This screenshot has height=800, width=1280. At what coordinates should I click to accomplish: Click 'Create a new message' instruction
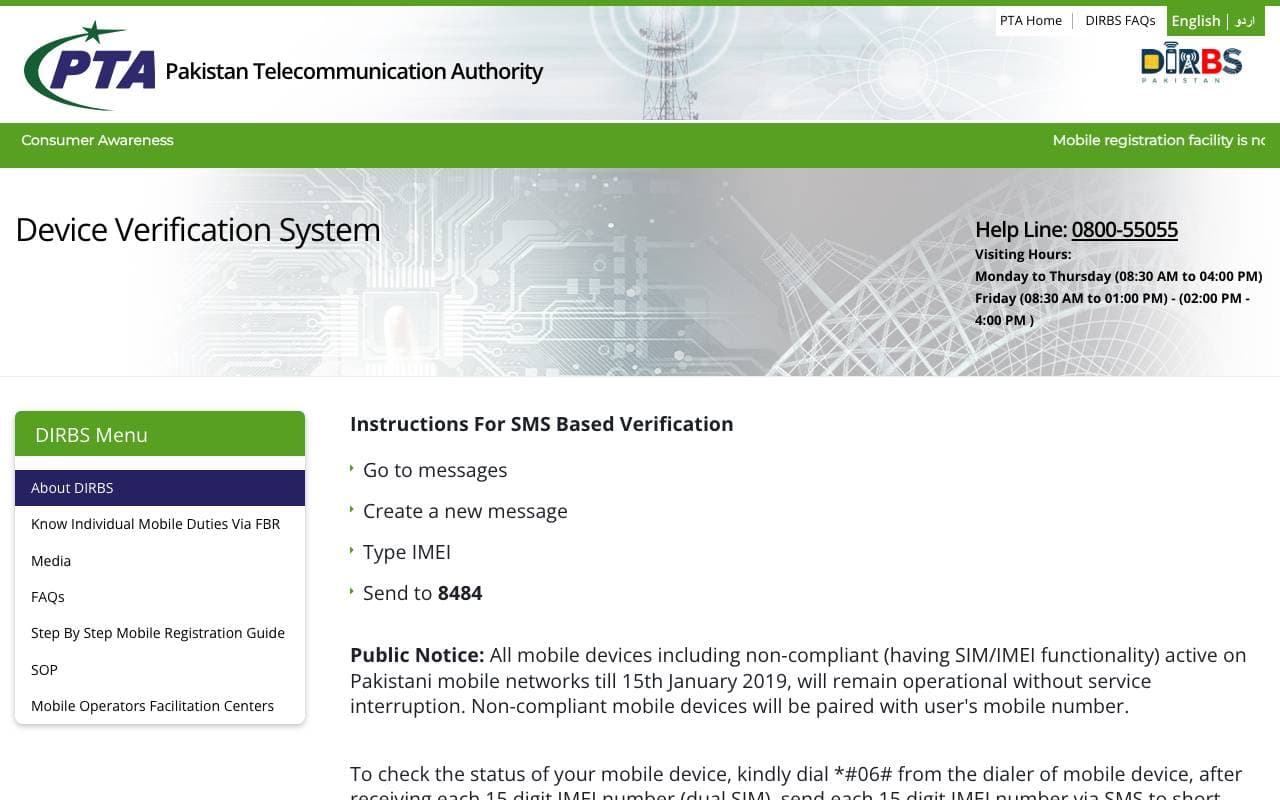465,511
